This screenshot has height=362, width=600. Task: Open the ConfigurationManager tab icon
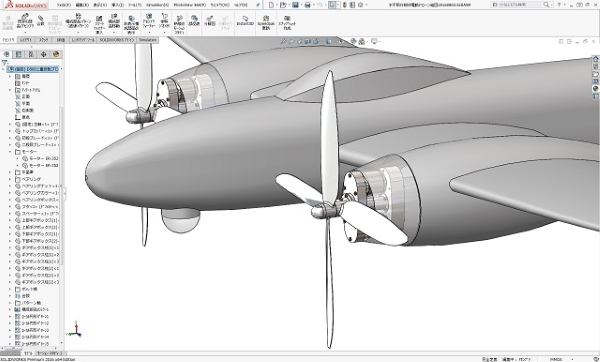(31, 54)
